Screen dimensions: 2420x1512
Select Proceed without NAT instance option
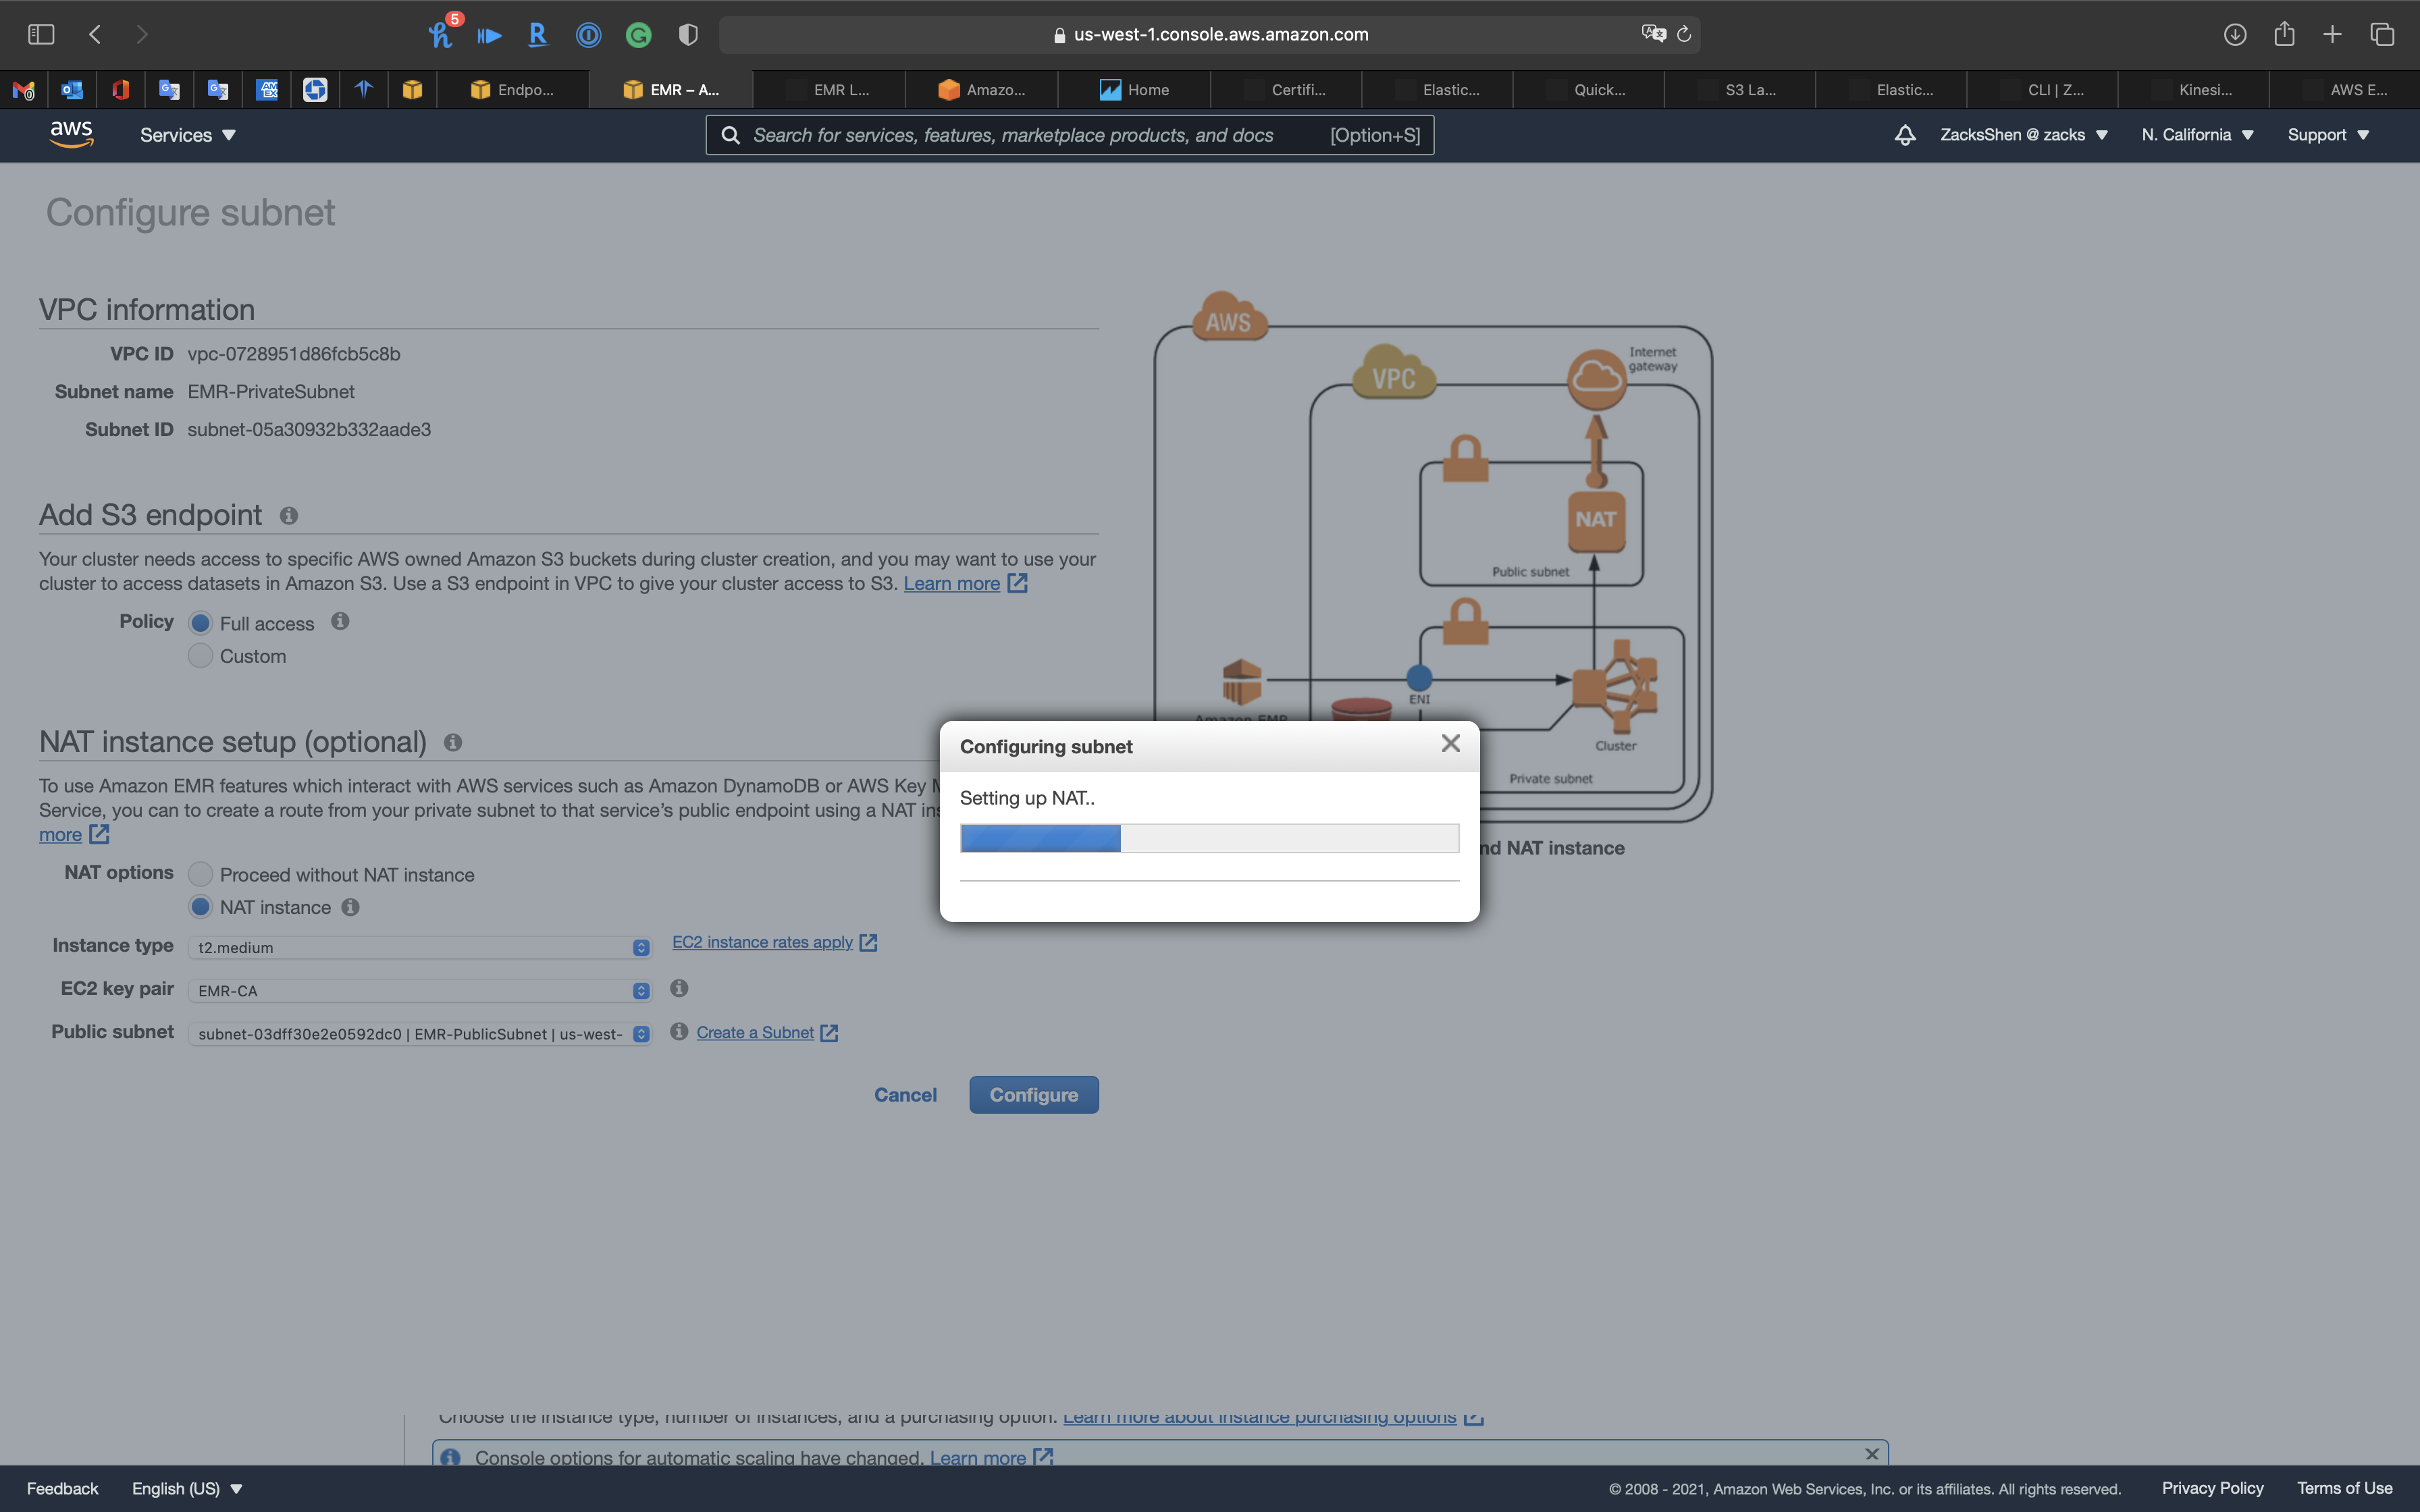(x=201, y=874)
